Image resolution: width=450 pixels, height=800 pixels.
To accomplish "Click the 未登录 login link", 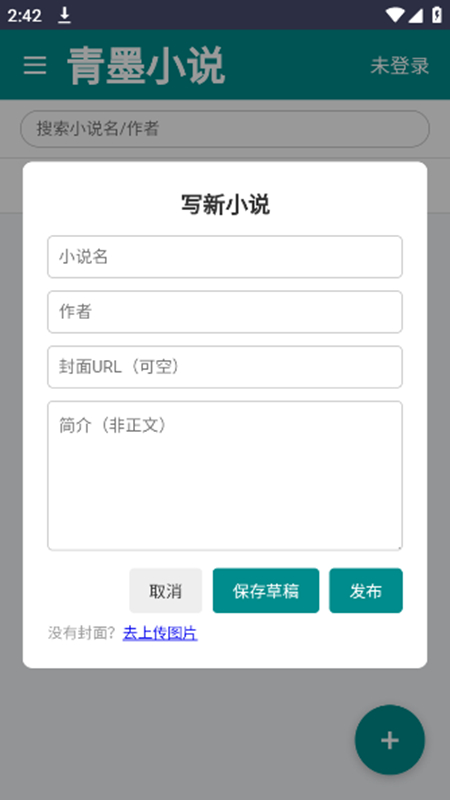I will coord(400,66).
